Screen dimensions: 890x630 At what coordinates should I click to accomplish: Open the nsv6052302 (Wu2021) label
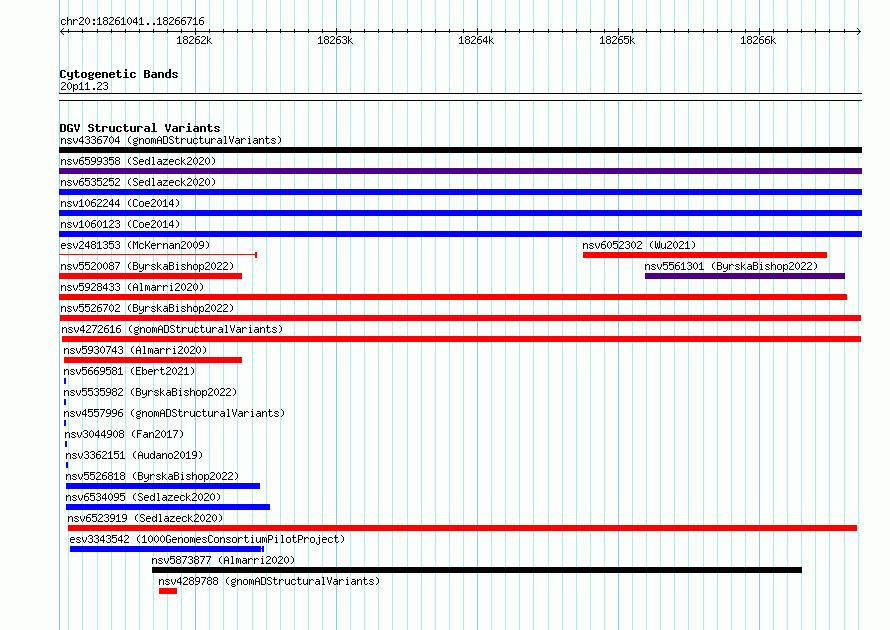(639, 245)
